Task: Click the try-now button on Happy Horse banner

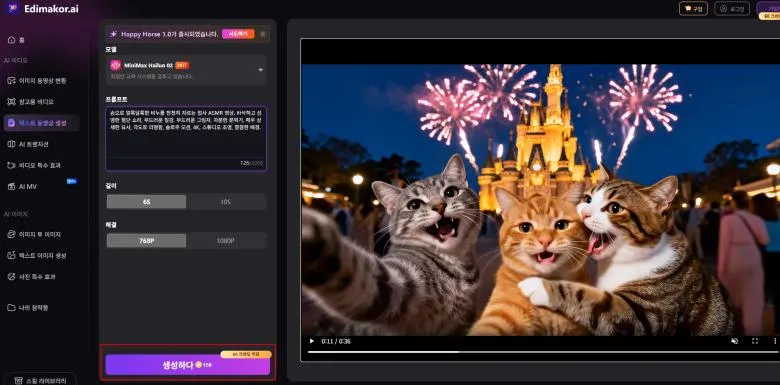Action: click(x=238, y=34)
